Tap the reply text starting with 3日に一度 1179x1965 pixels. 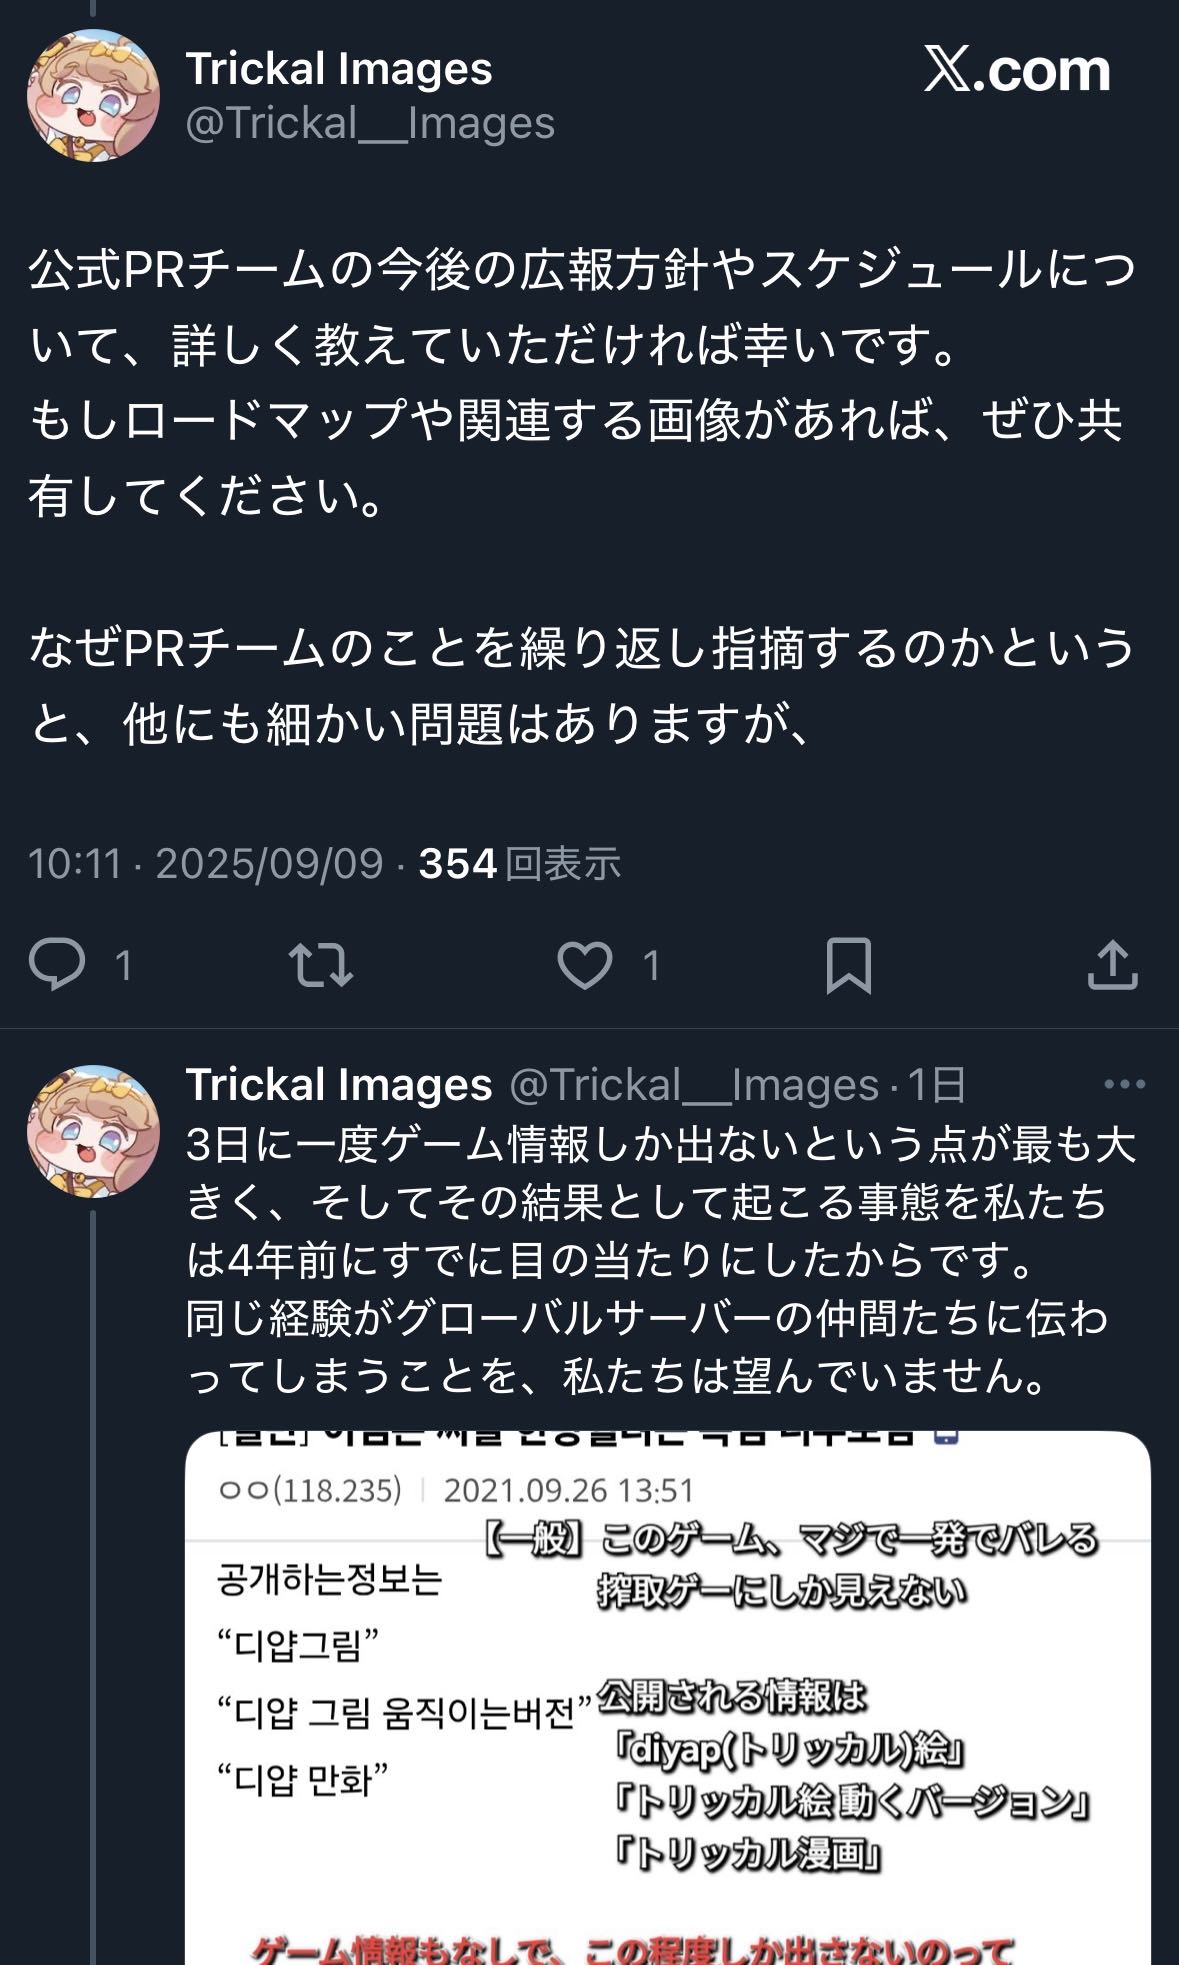pyautogui.click(x=660, y=1260)
